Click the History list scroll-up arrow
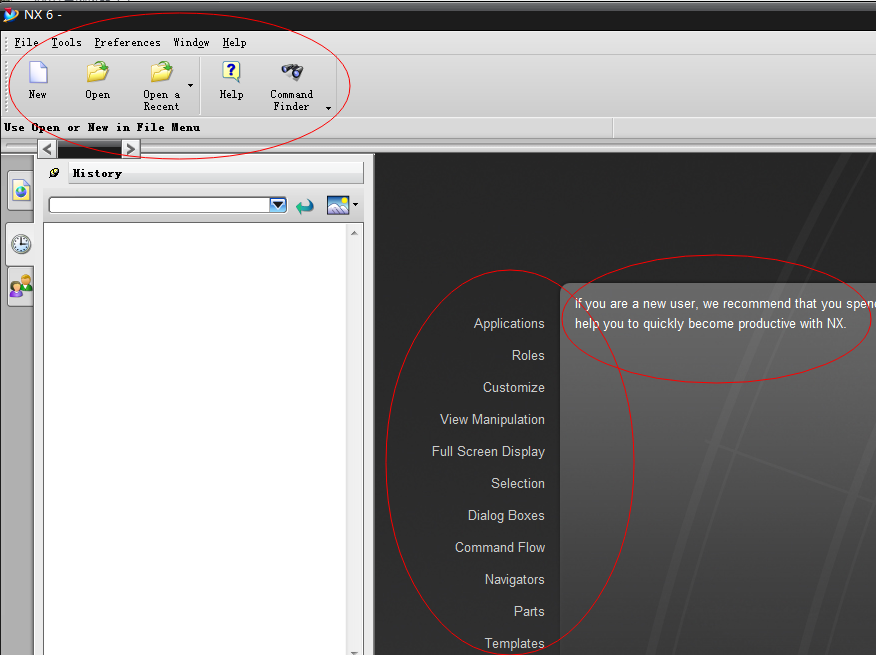876x655 pixels. (354, 233)
